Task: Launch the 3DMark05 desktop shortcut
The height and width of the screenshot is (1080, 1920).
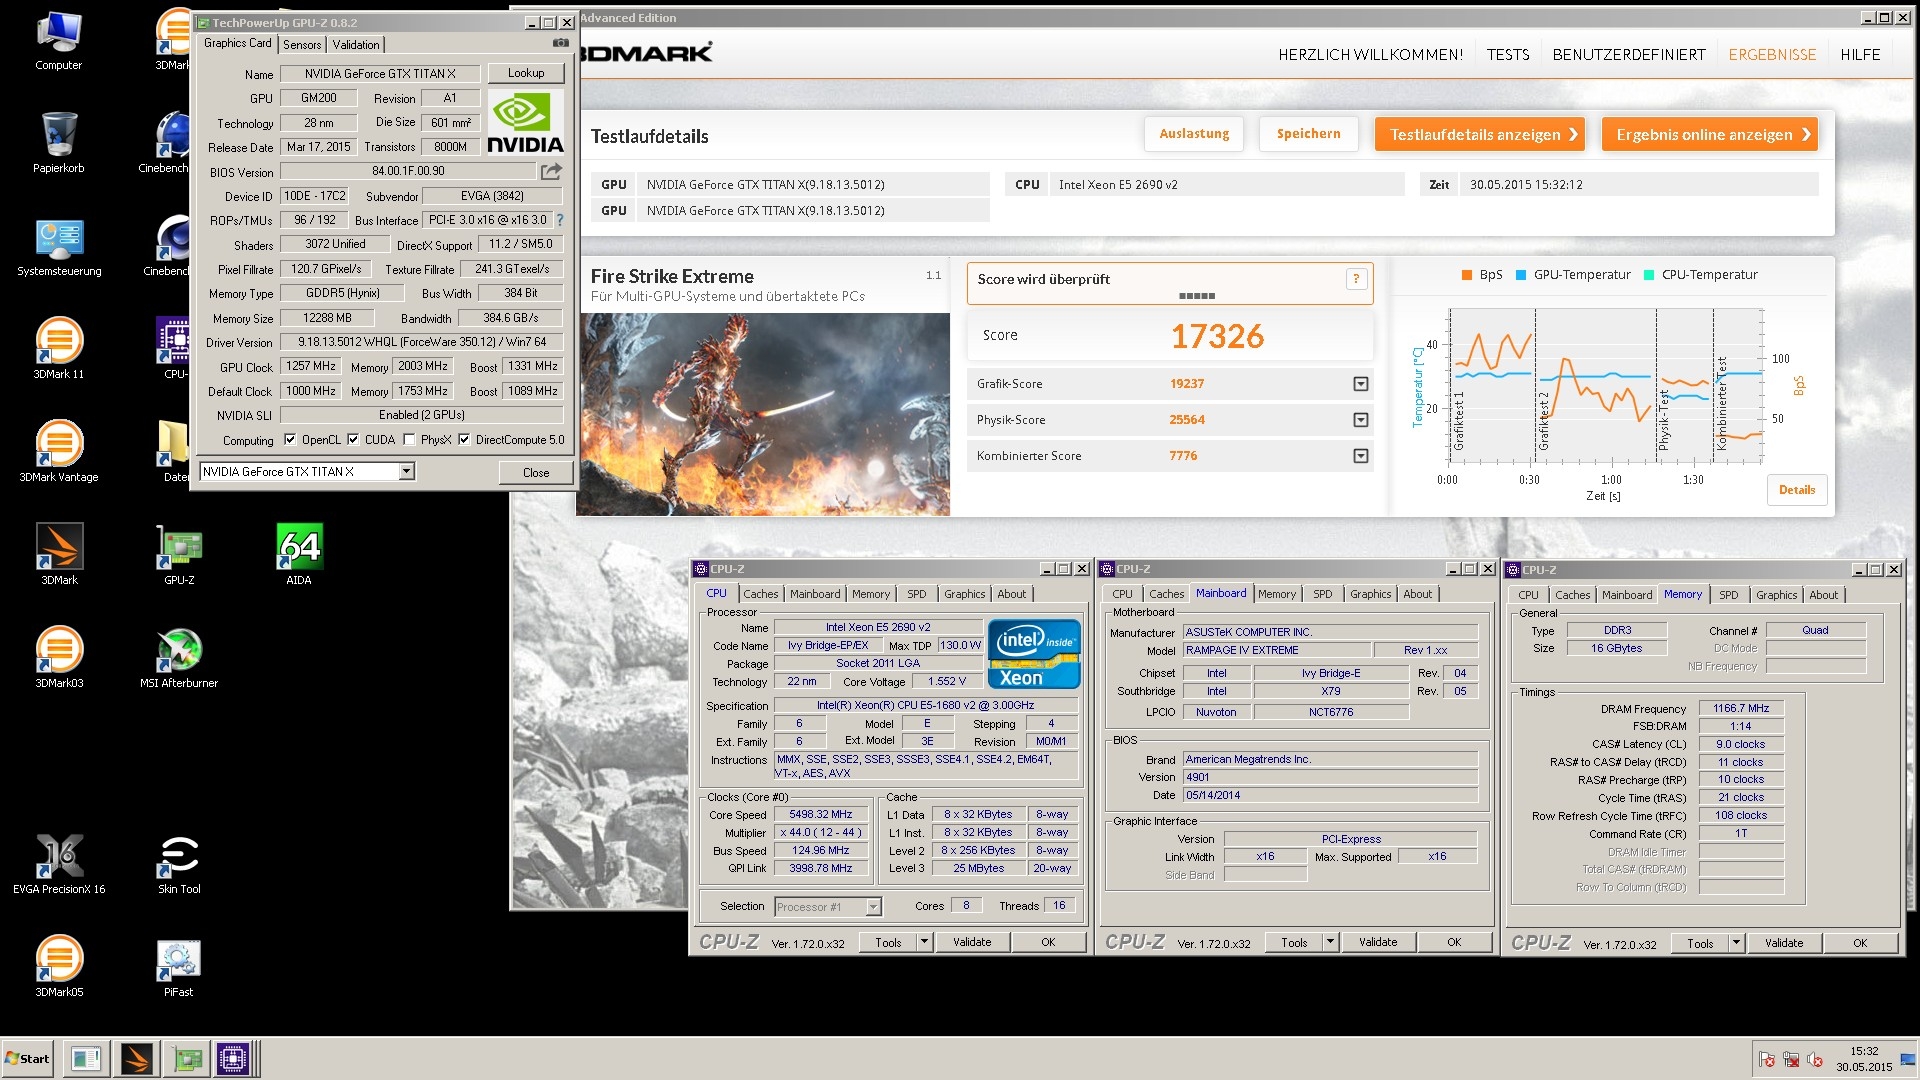Action: point(59,965)
